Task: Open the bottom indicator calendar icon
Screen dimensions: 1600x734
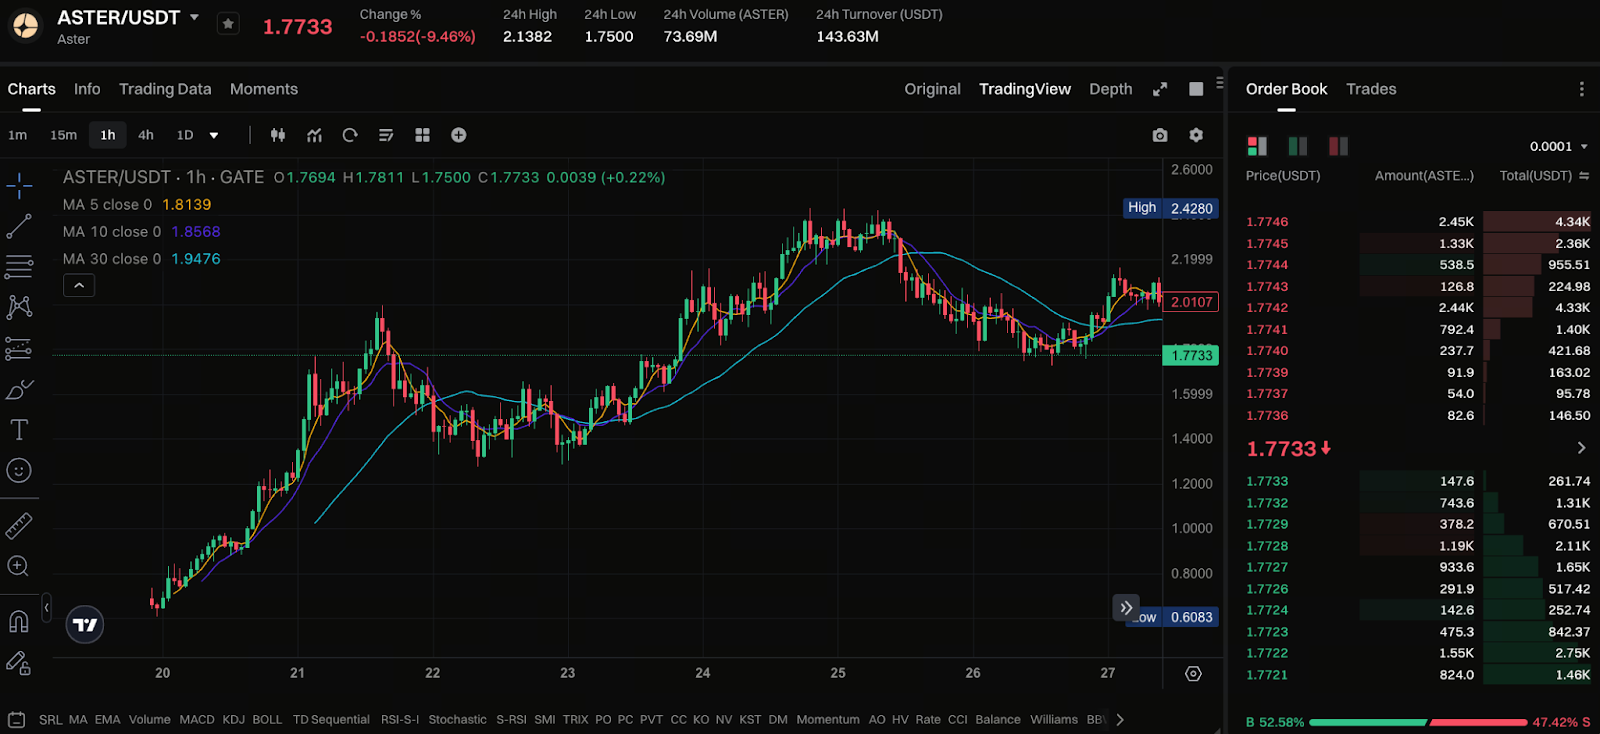Action: point(16,719)
